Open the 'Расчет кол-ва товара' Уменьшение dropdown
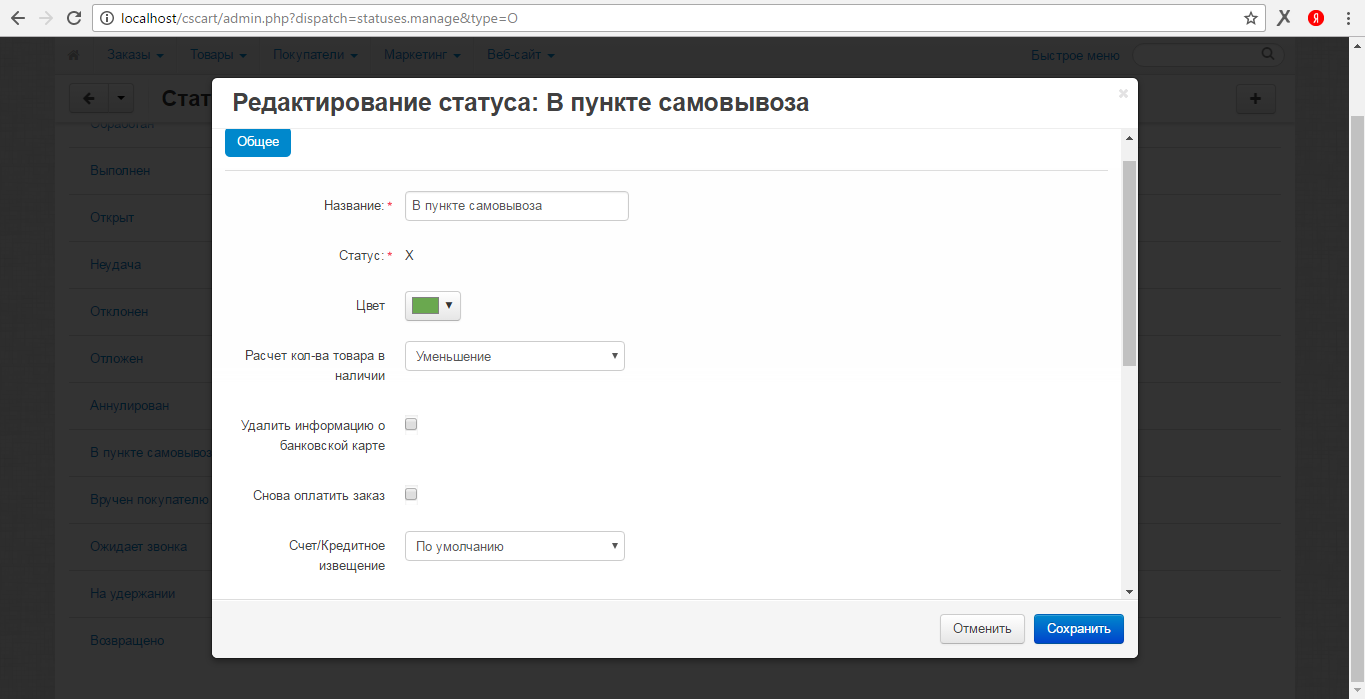The height and width of the screenshot is (699, 1365). [x=515, y=356]
